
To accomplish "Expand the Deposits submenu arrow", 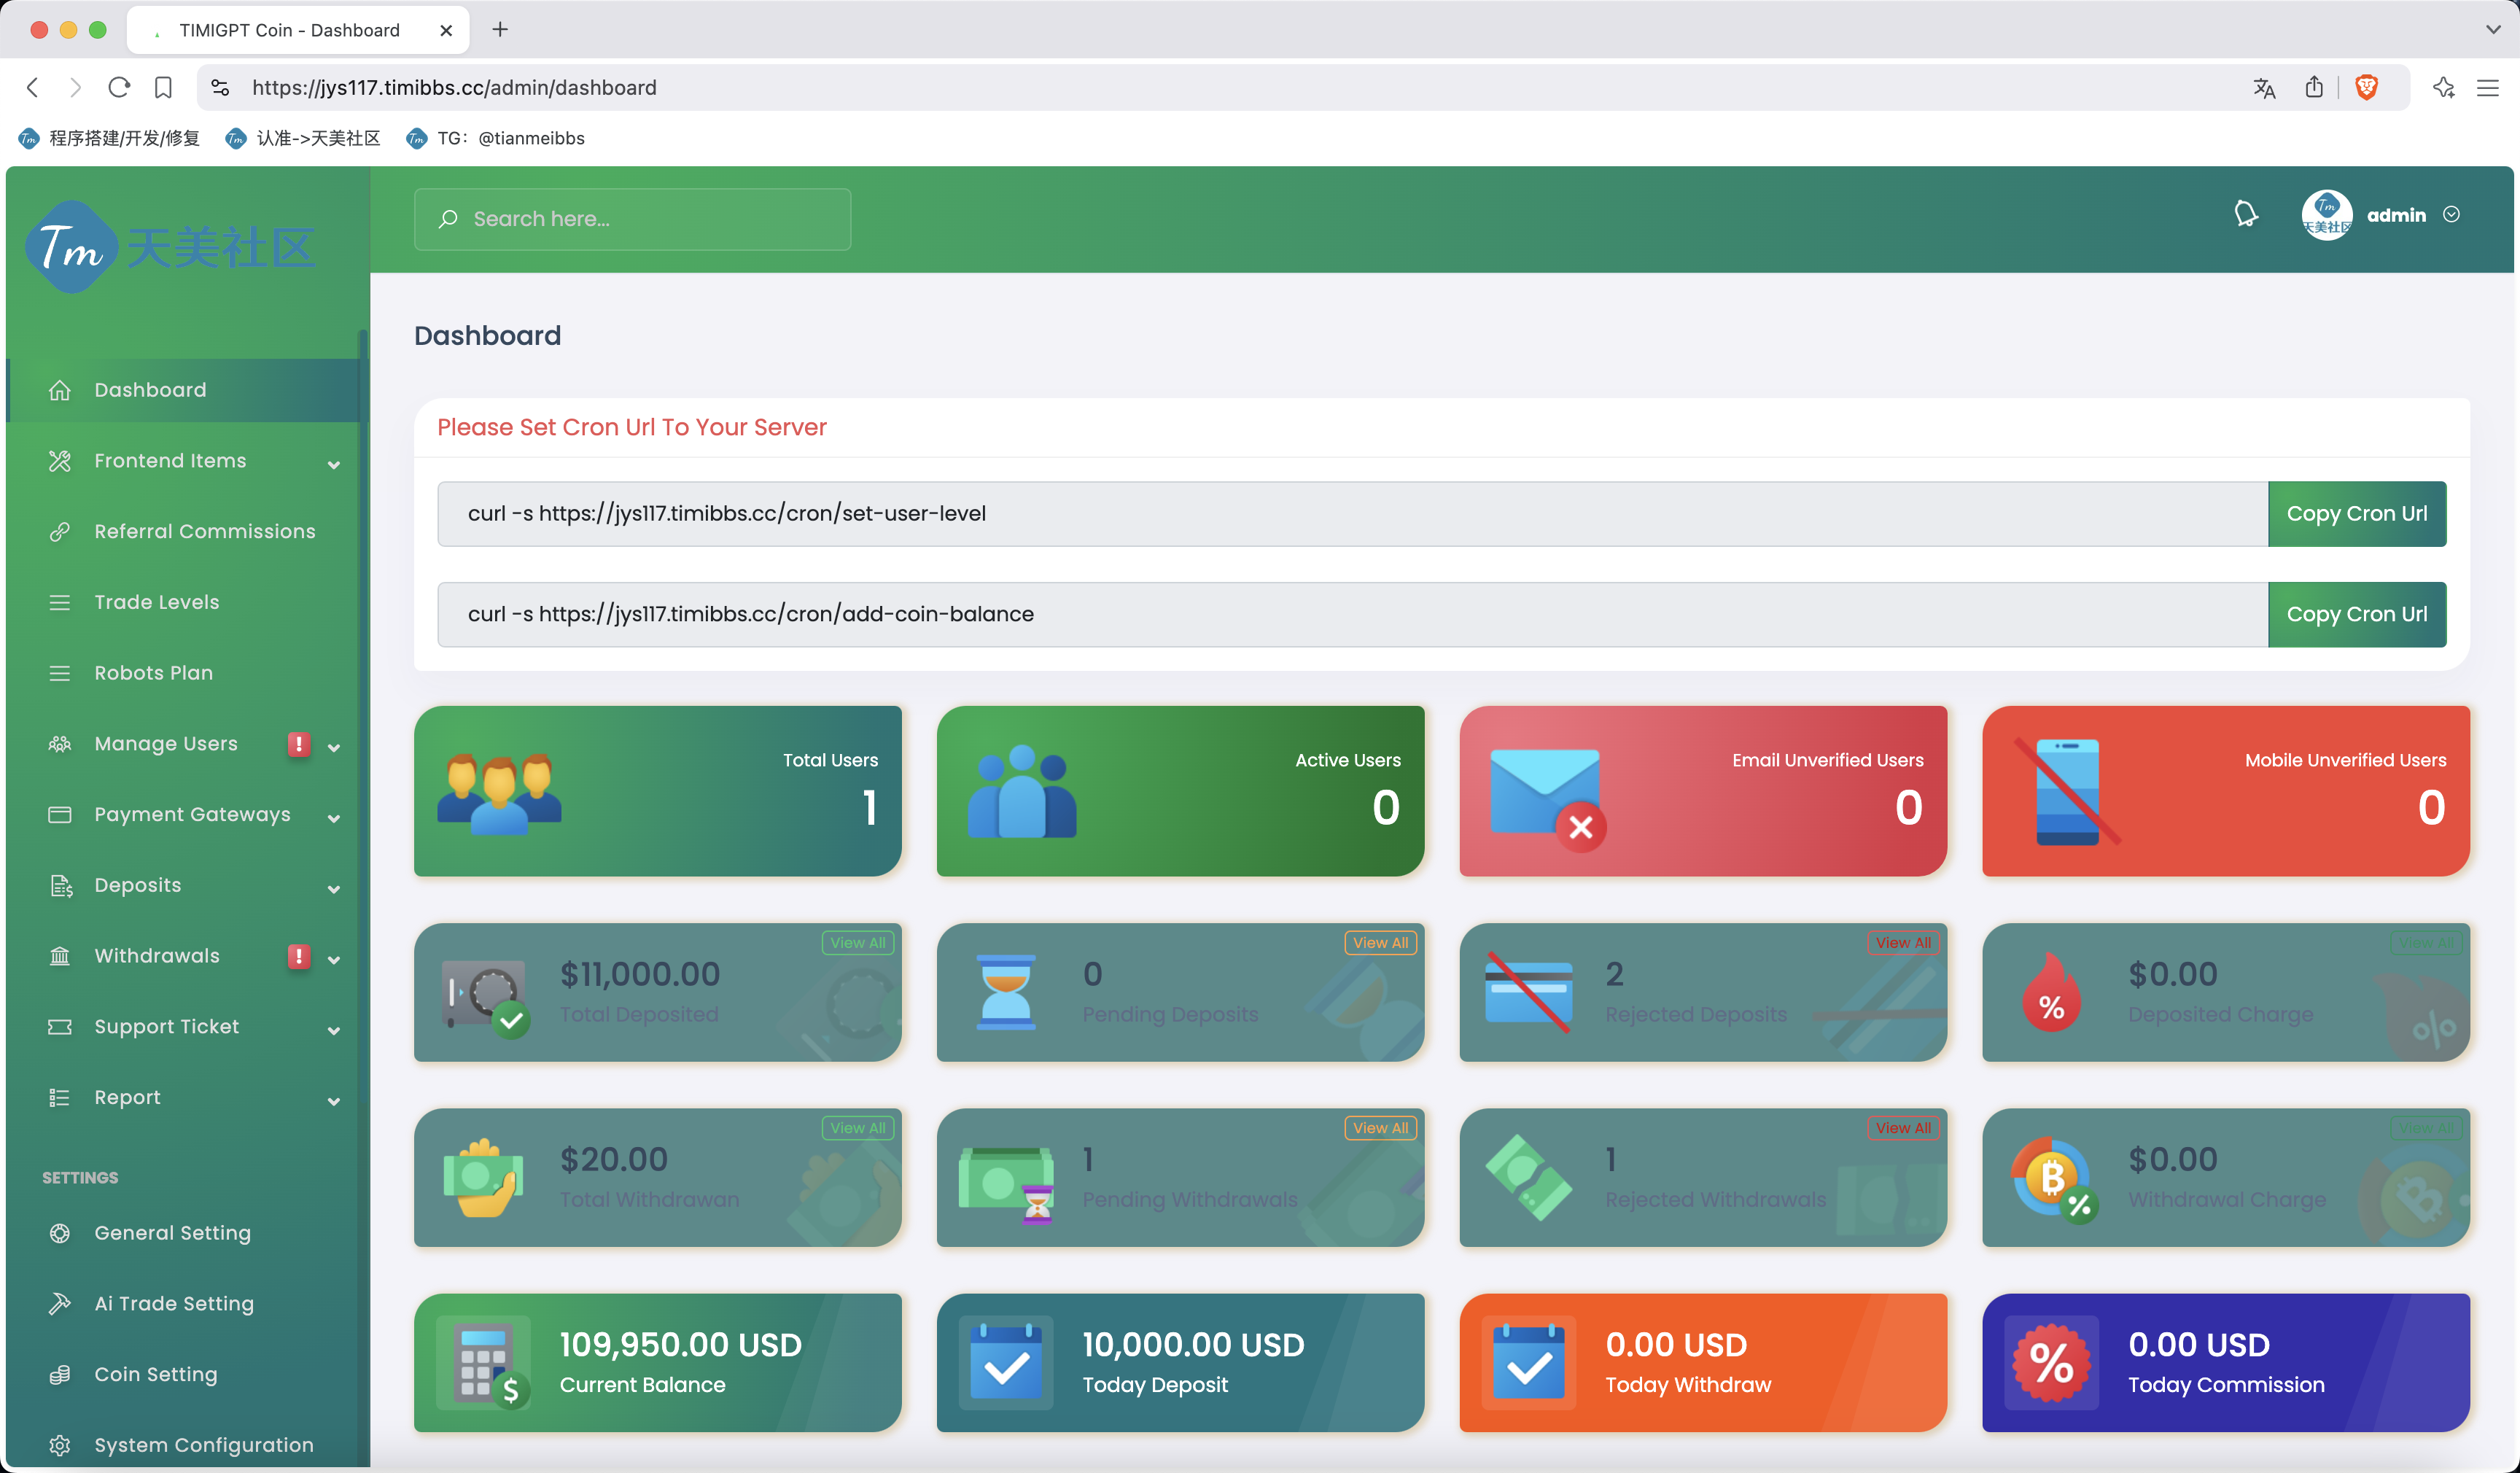I will [334, 889].
